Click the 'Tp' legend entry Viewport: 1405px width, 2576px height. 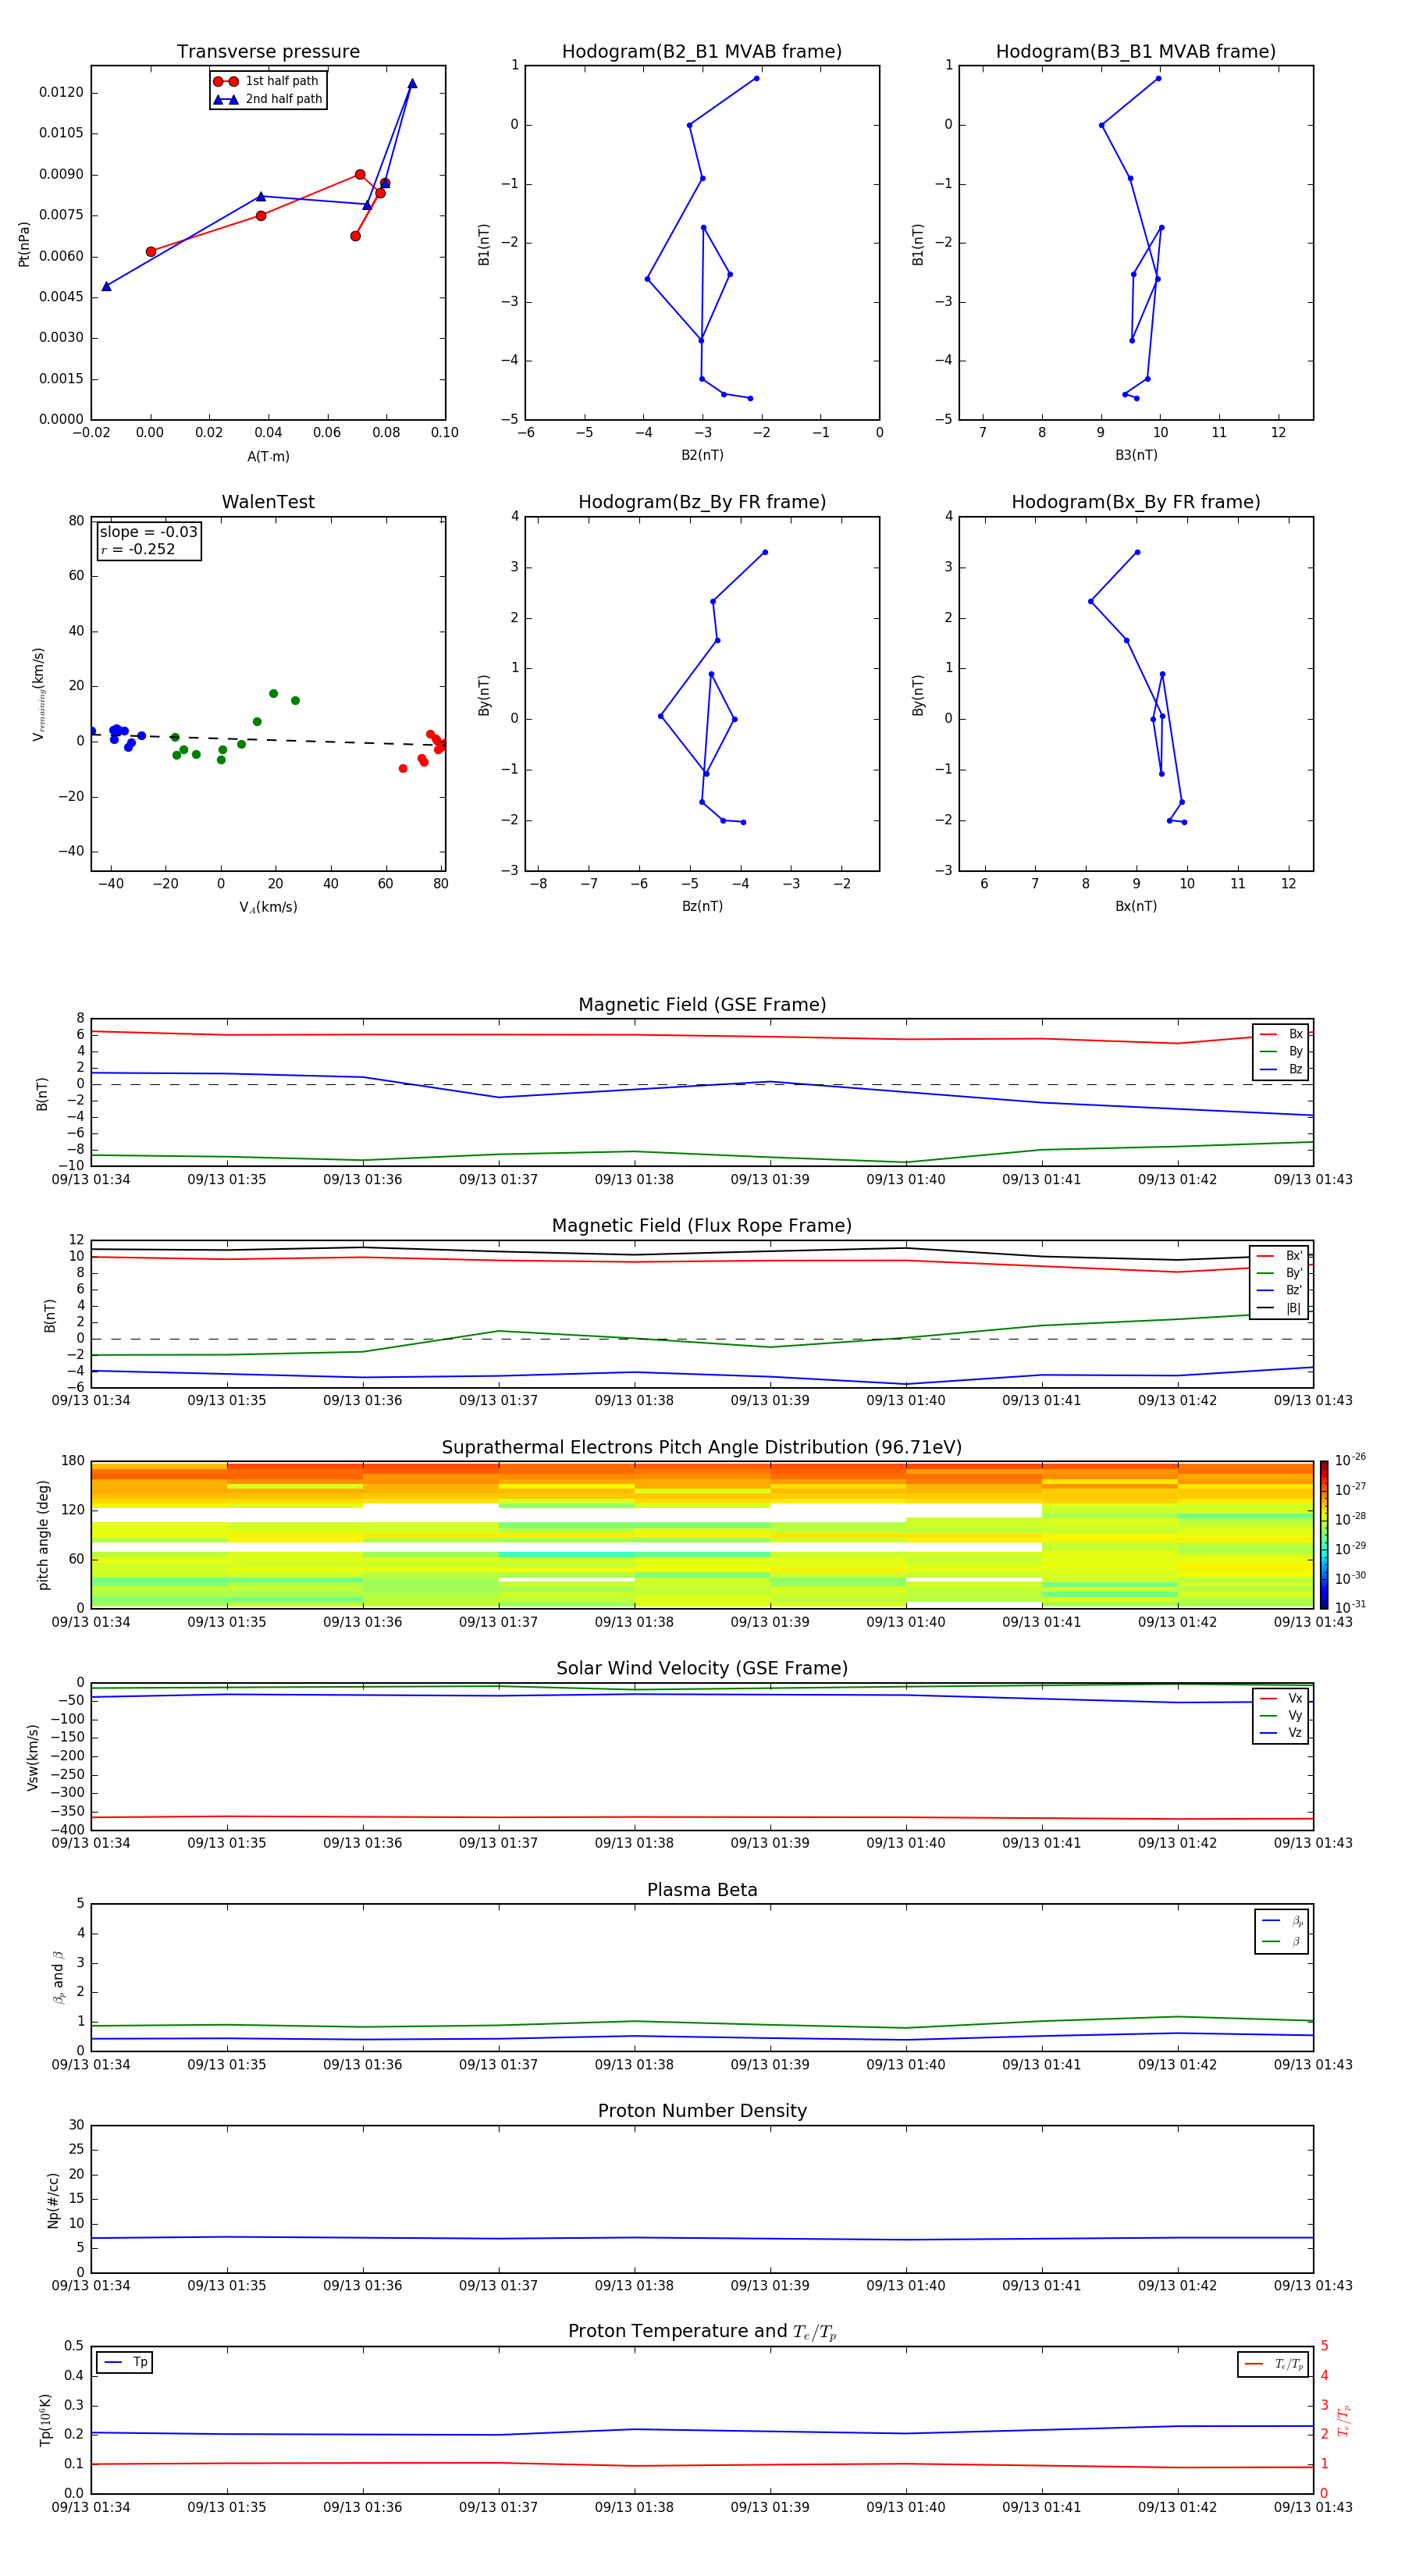125,2363
